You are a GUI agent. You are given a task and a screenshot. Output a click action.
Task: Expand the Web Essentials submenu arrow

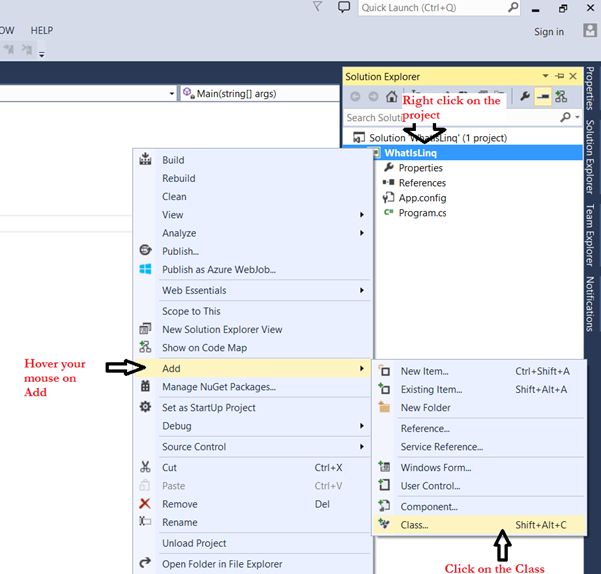click(x=361, y=290)
